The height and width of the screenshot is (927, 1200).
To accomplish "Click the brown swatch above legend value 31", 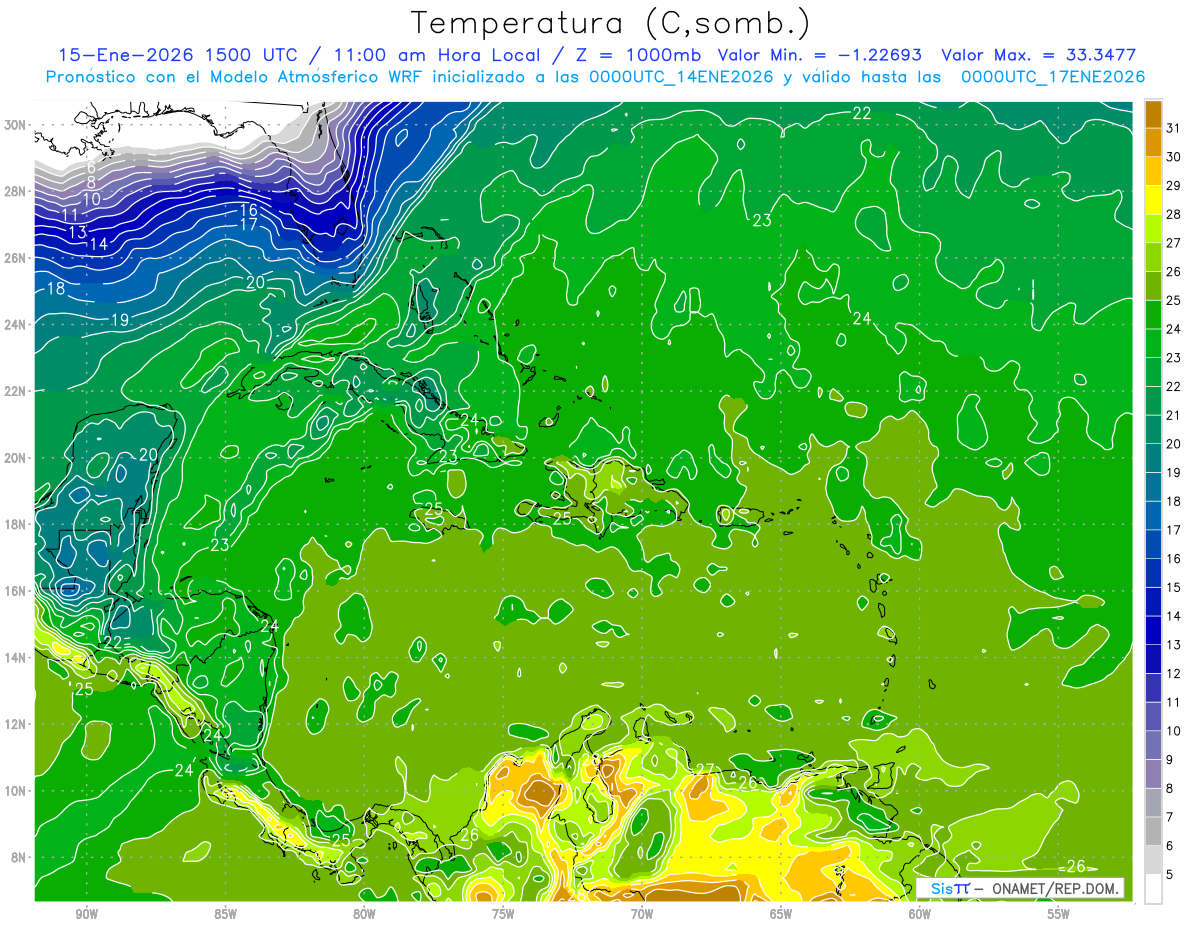I will pos(1153,114).
